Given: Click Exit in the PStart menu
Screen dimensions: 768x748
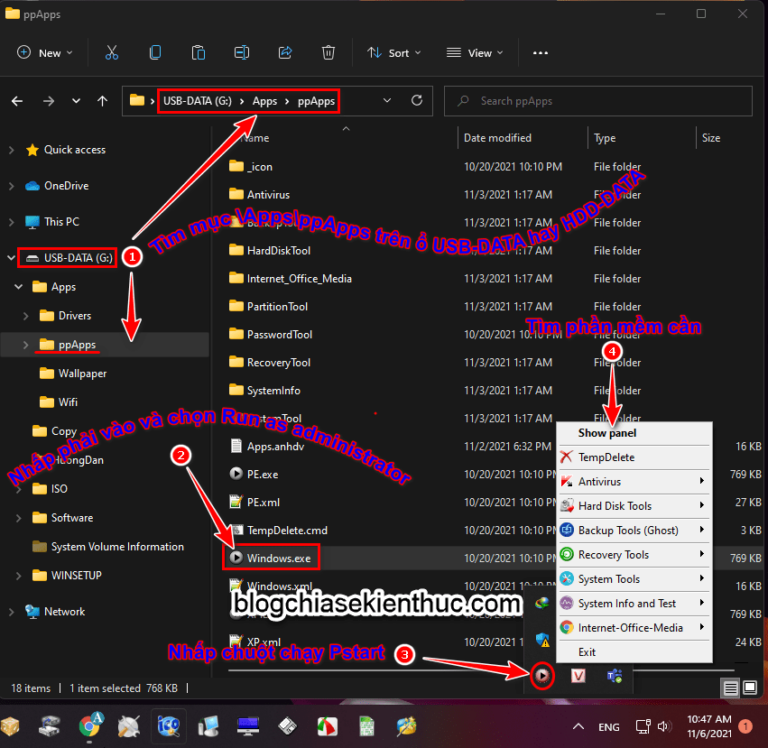Looking at the screenshot, I should click(587, 652).
